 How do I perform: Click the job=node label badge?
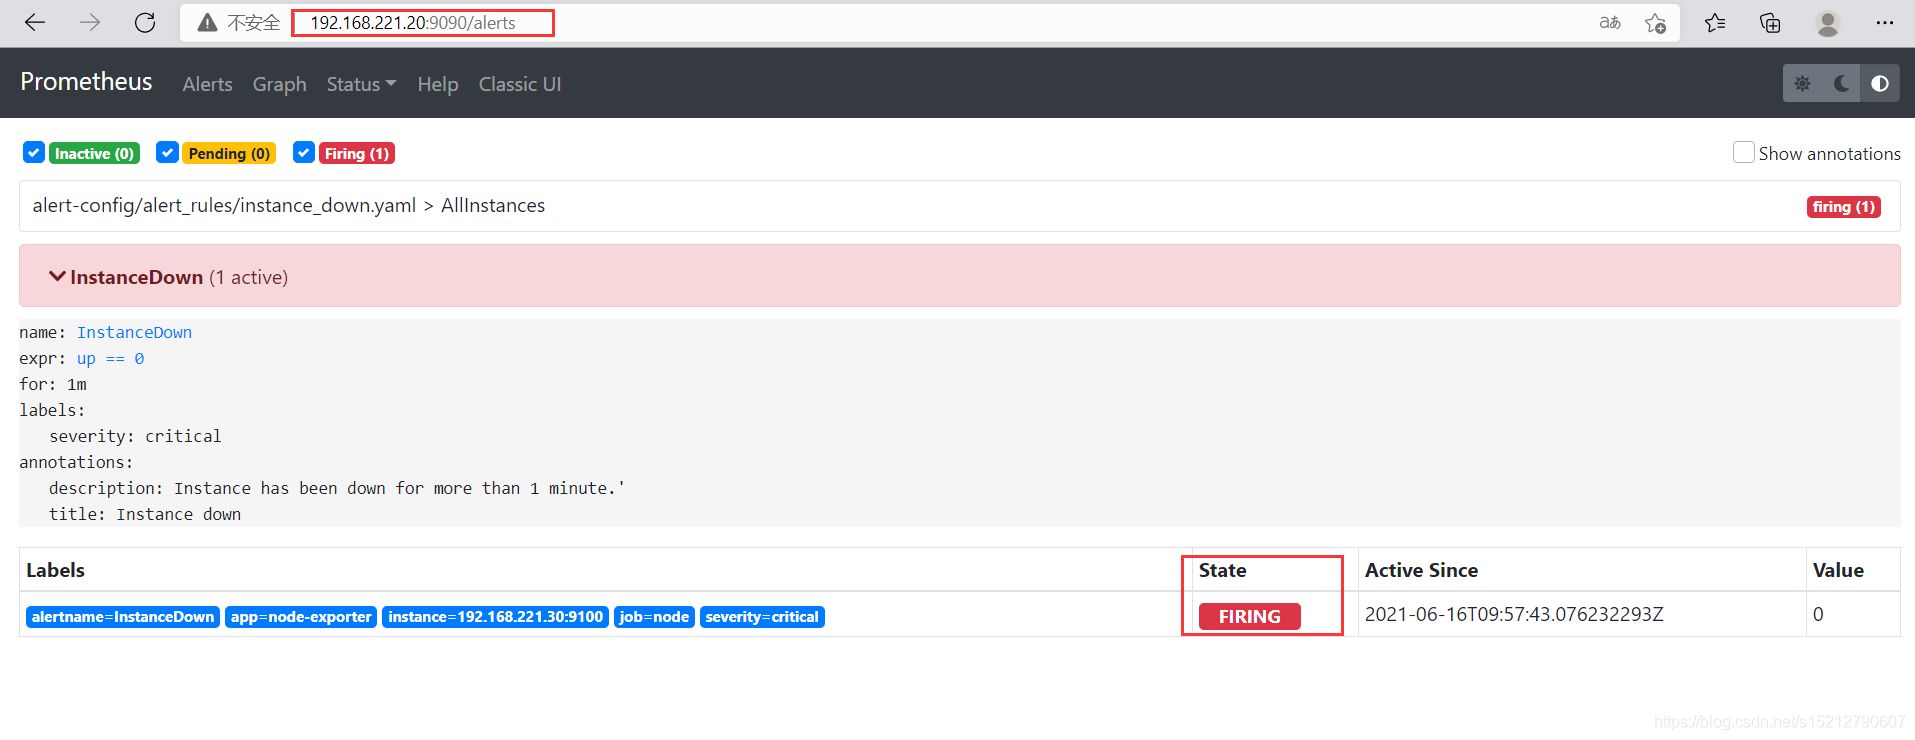tap(654, 617)
